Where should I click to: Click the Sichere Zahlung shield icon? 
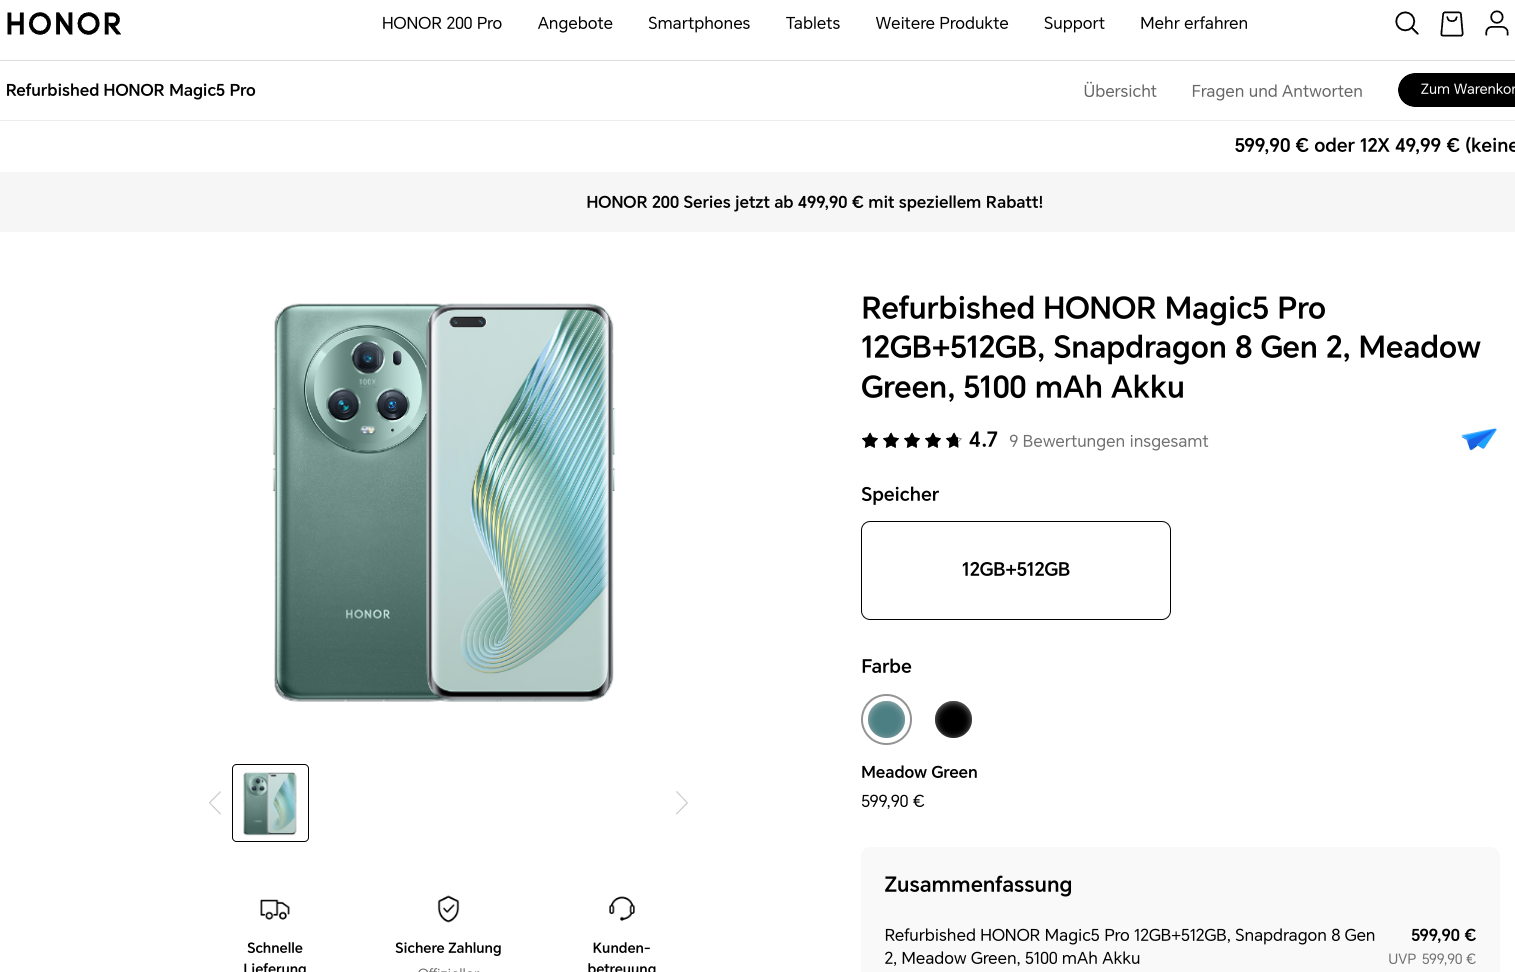(x=448, y=908)
